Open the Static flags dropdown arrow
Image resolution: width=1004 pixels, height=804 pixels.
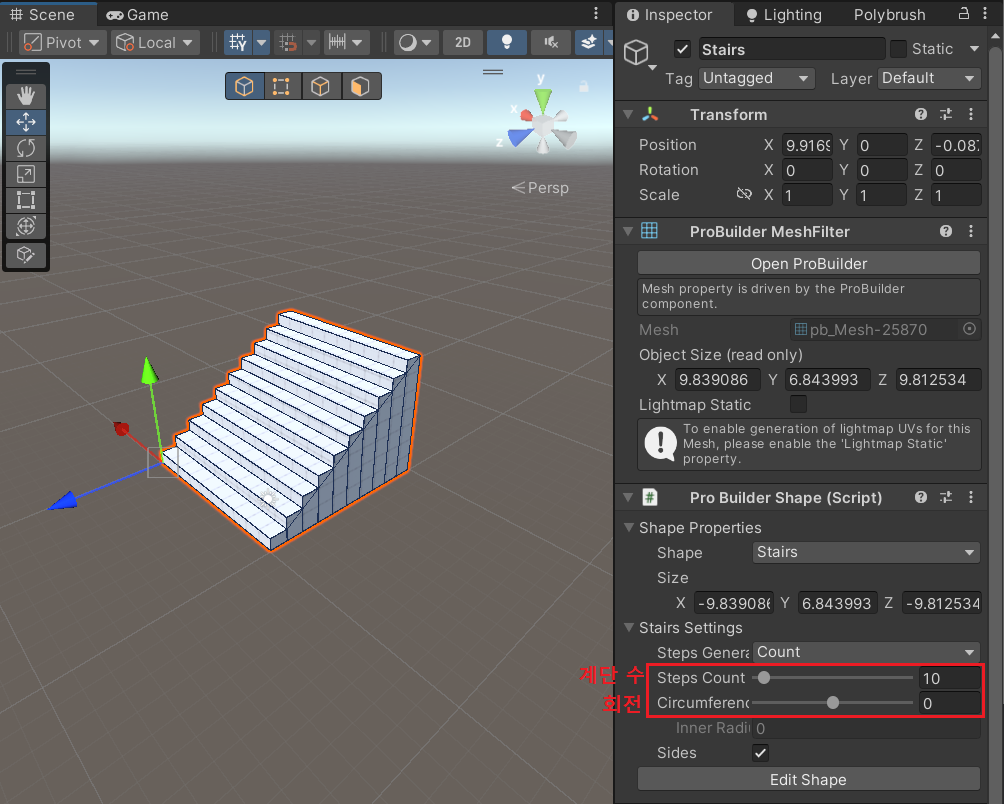click(974, 49)
